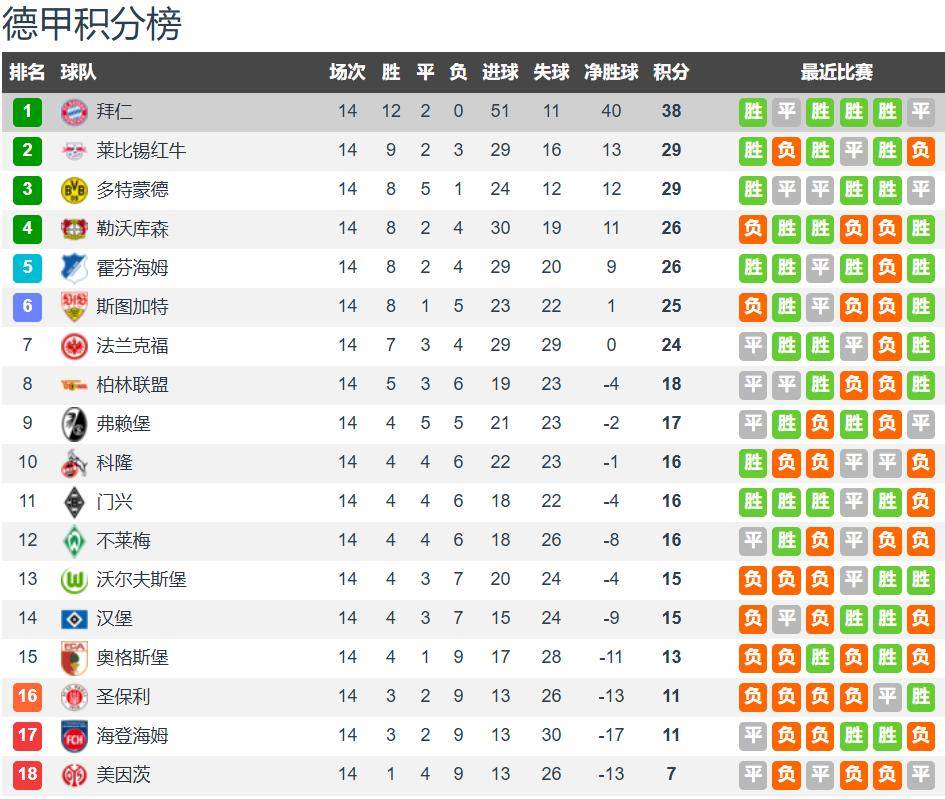Click Bayern's first green 胜 result badge

coord(753,111)
